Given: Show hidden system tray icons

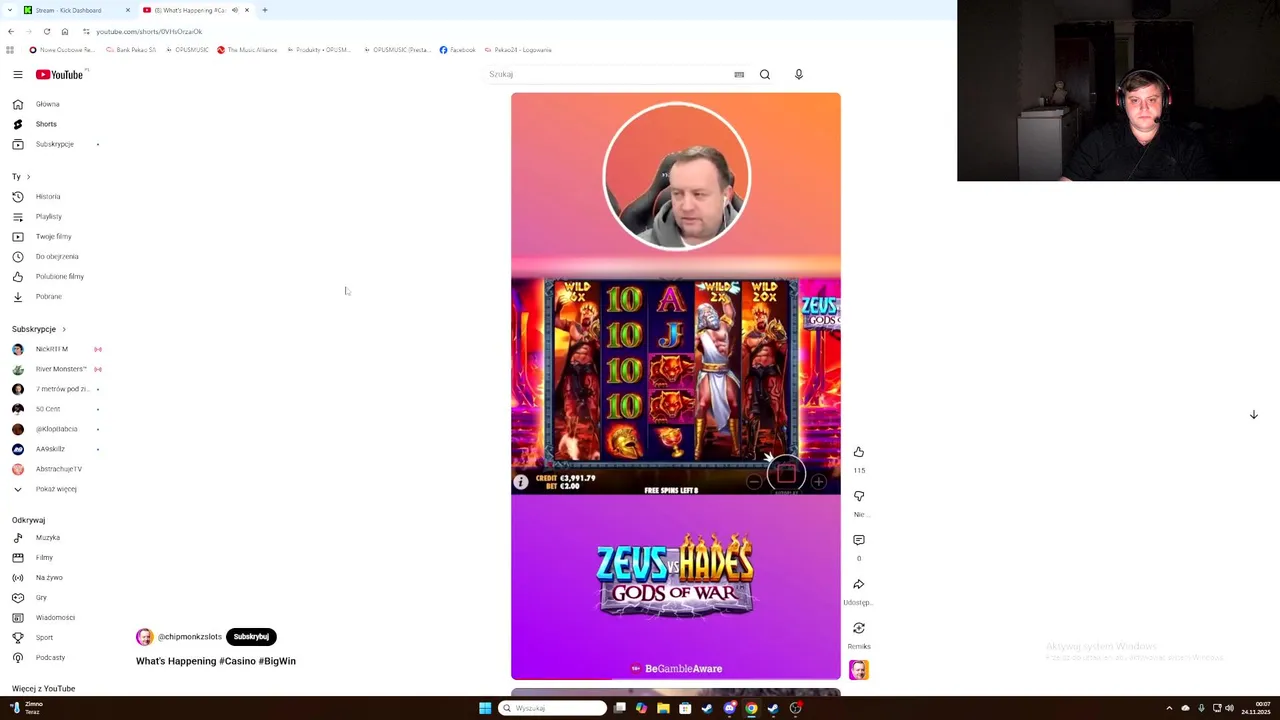Looking at the screenshot, I should pyautogui.click(x=1169, y=708).
